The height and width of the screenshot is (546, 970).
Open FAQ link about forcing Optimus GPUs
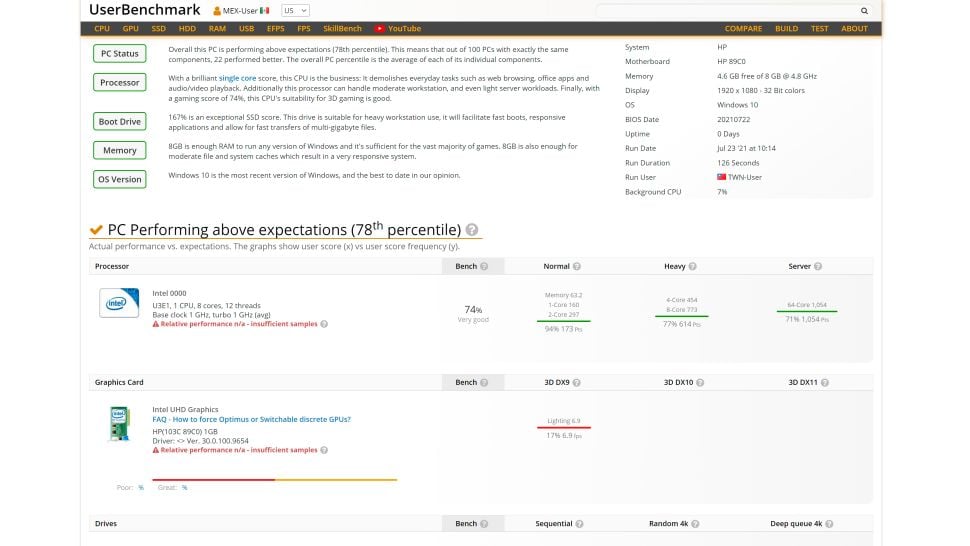click(x=251, y=419)
